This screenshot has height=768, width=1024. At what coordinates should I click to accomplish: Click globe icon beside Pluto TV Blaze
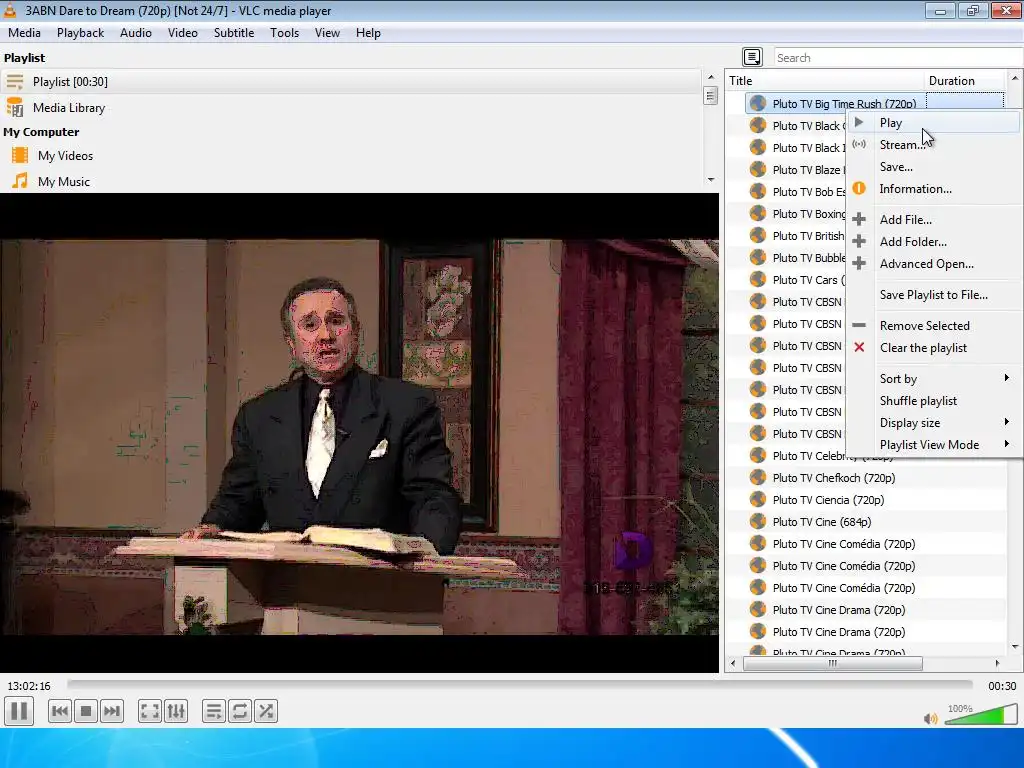click(x=758, y=169)
